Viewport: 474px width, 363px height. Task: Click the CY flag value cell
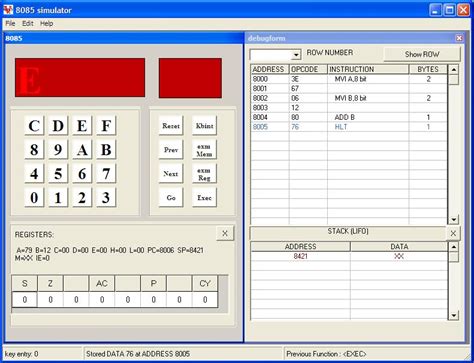205,300
